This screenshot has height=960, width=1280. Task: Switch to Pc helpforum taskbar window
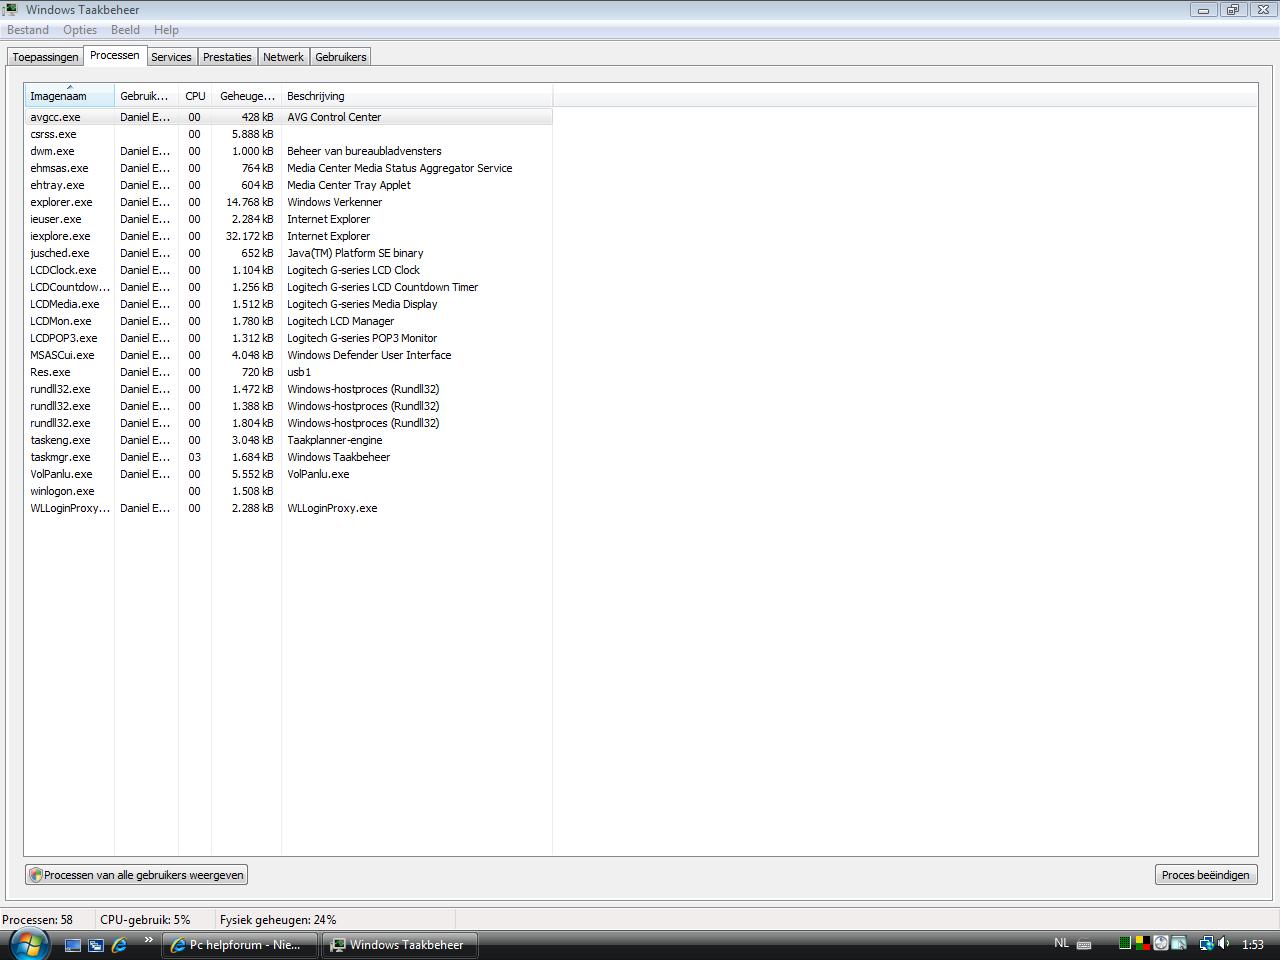[x=240, y=944]
